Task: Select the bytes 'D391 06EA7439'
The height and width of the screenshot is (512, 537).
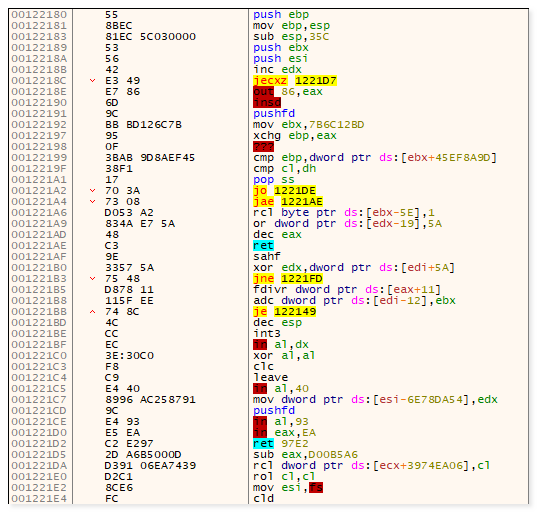Action: pos(150,466)
